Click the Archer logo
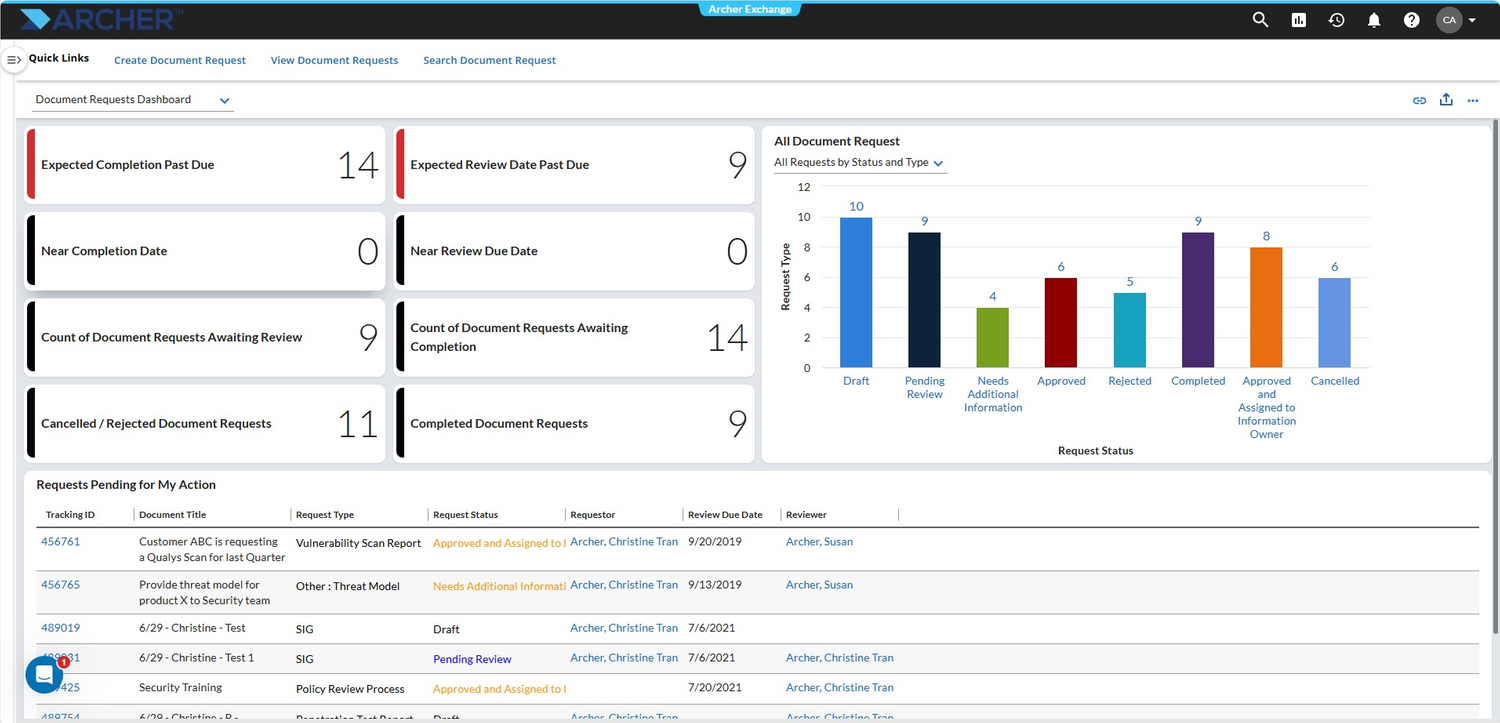 coord(102,18)
